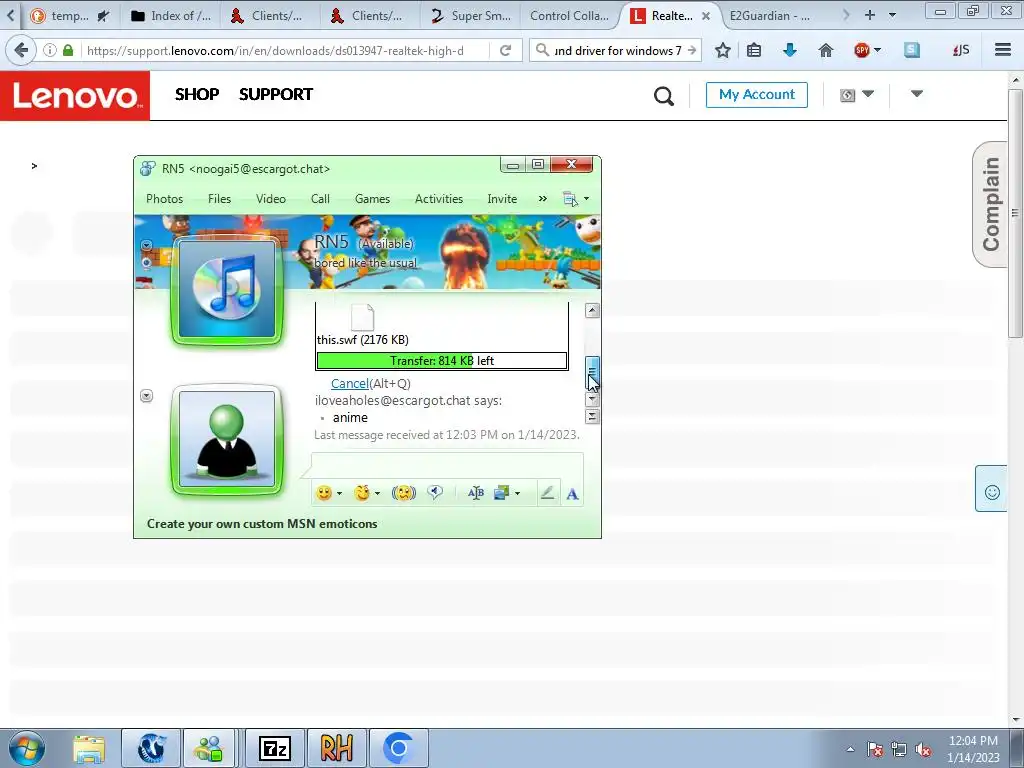Open the downloads blue arrow icon
The height and width of the screenshot is (768, 1024).
[790, 50]
